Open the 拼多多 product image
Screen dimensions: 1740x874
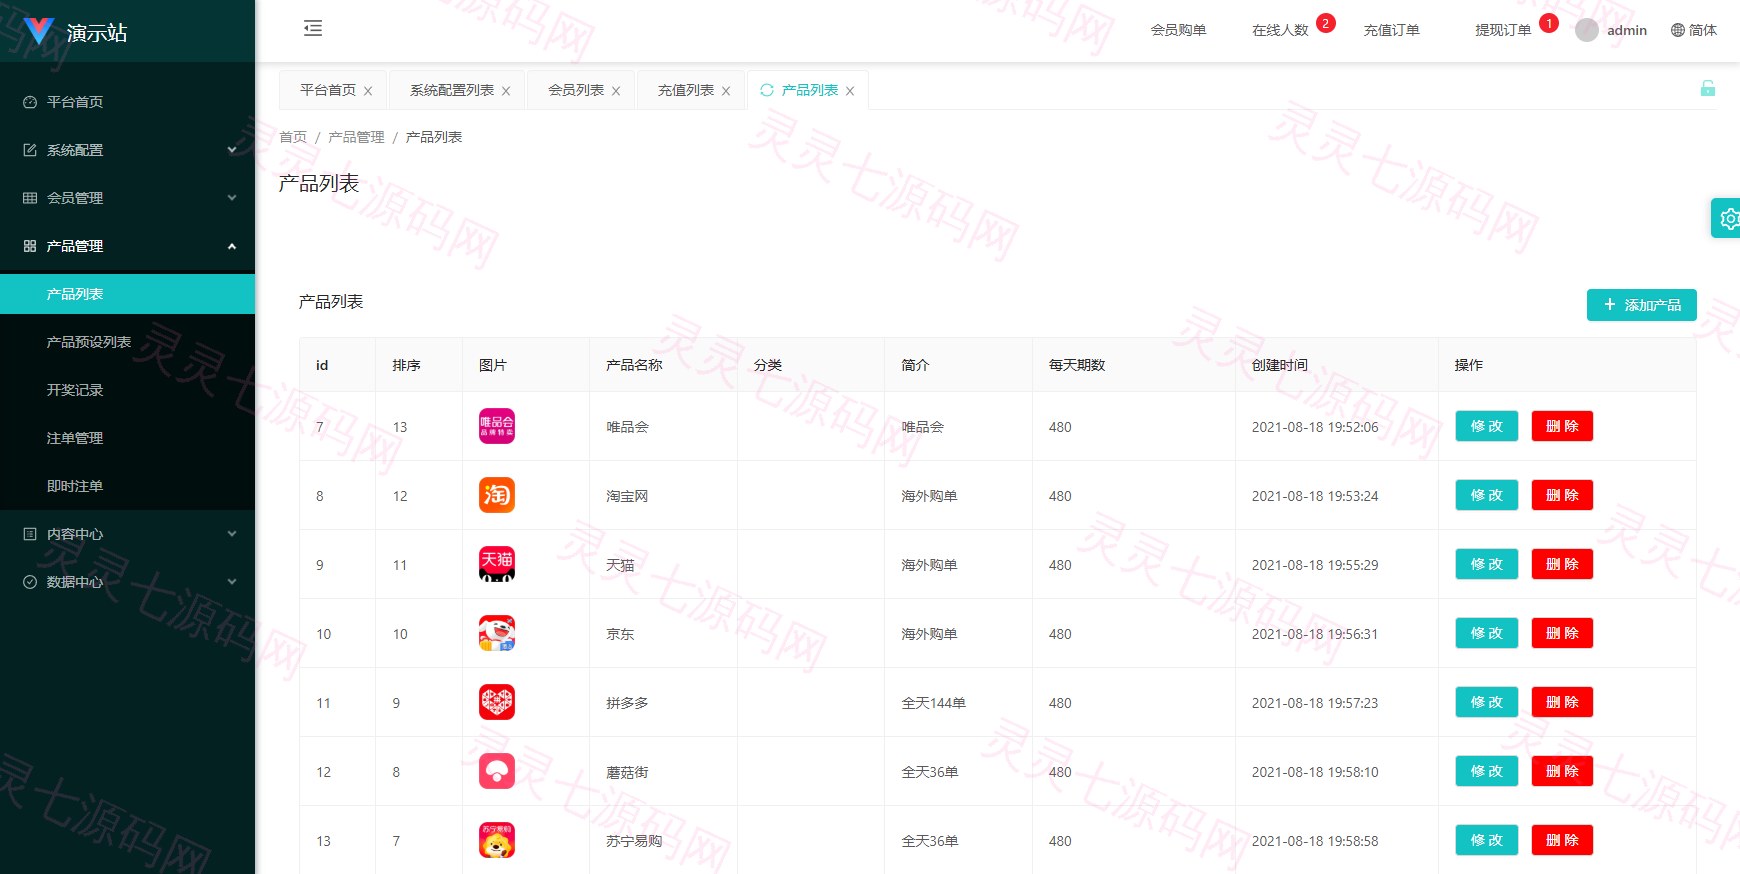tap(497, 702)
